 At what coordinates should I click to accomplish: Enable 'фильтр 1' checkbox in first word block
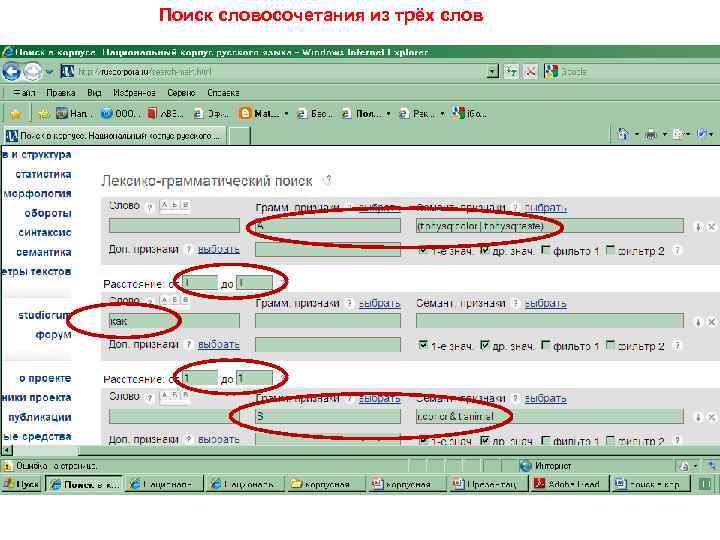[545, 250]
